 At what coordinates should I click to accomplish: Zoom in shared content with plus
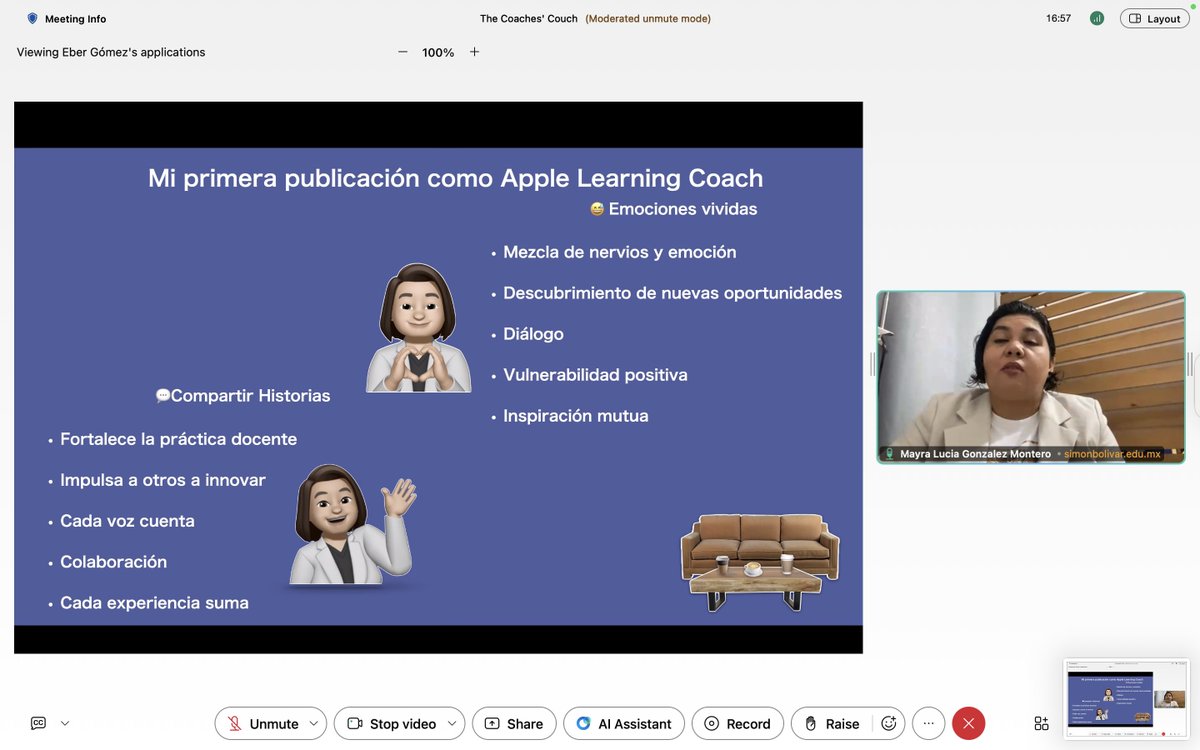coord(474,52)
